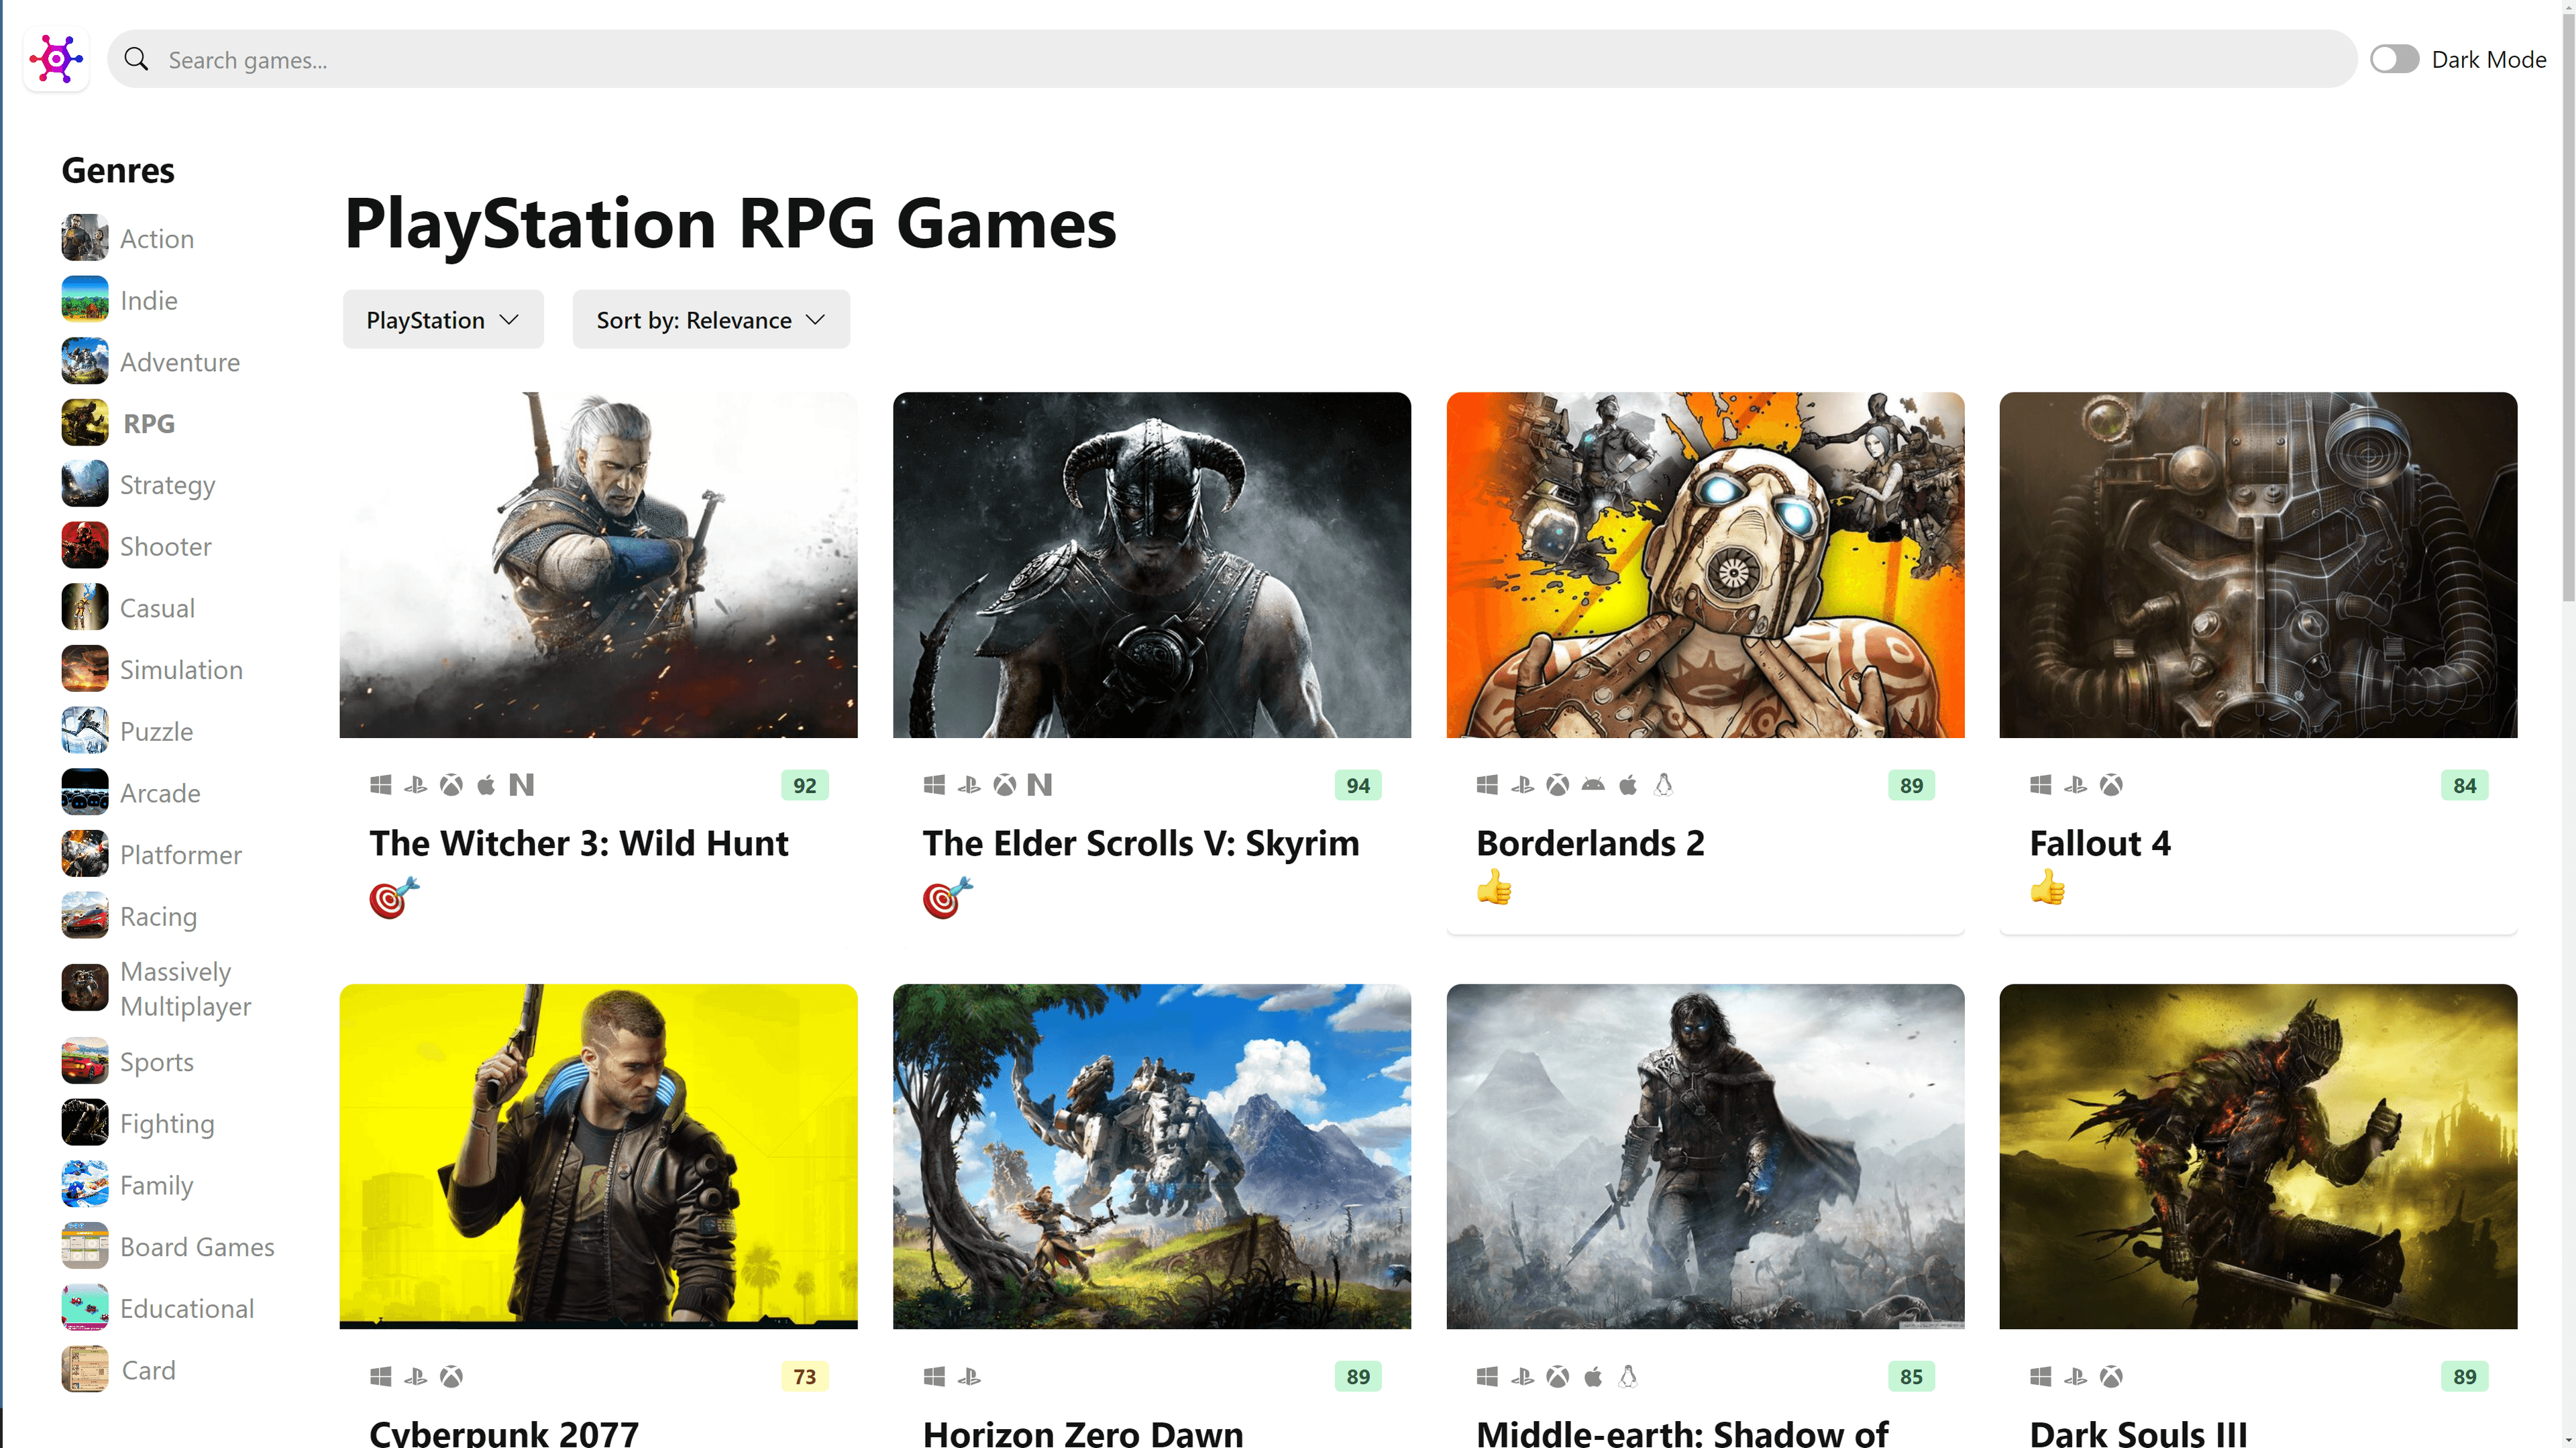
Task: Open the Strategy genre link
Action: point(167,485)
